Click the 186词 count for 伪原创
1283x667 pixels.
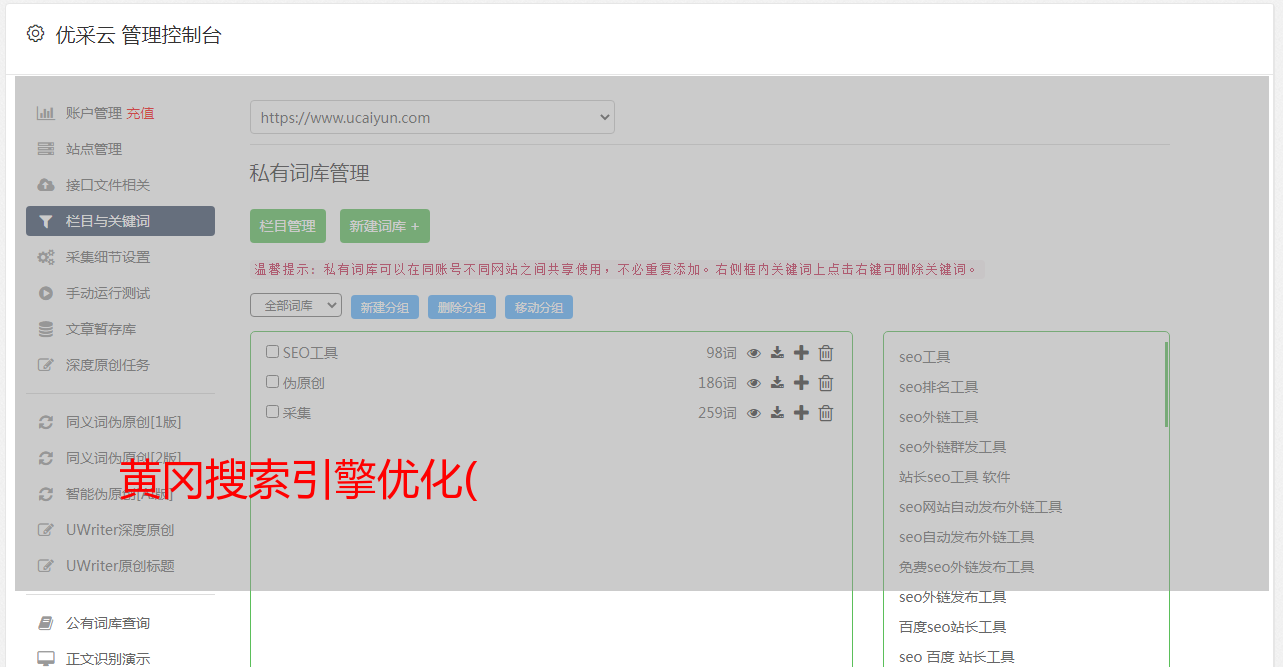click(x=717, y=383)
